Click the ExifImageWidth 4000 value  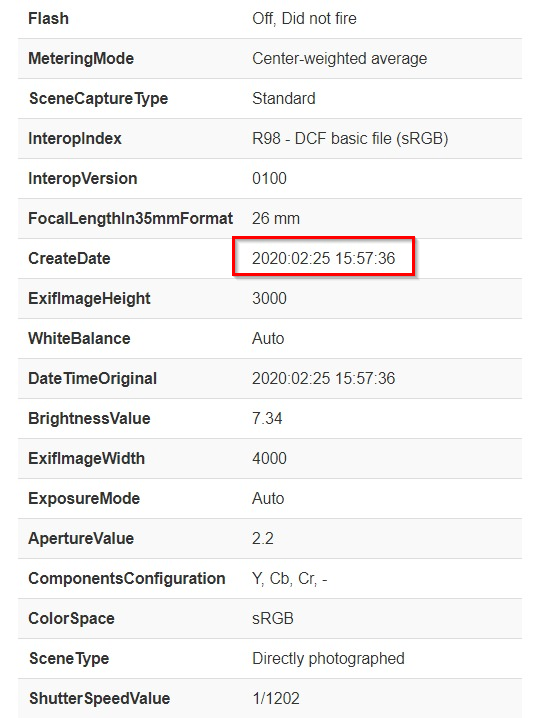coord(269,458)
